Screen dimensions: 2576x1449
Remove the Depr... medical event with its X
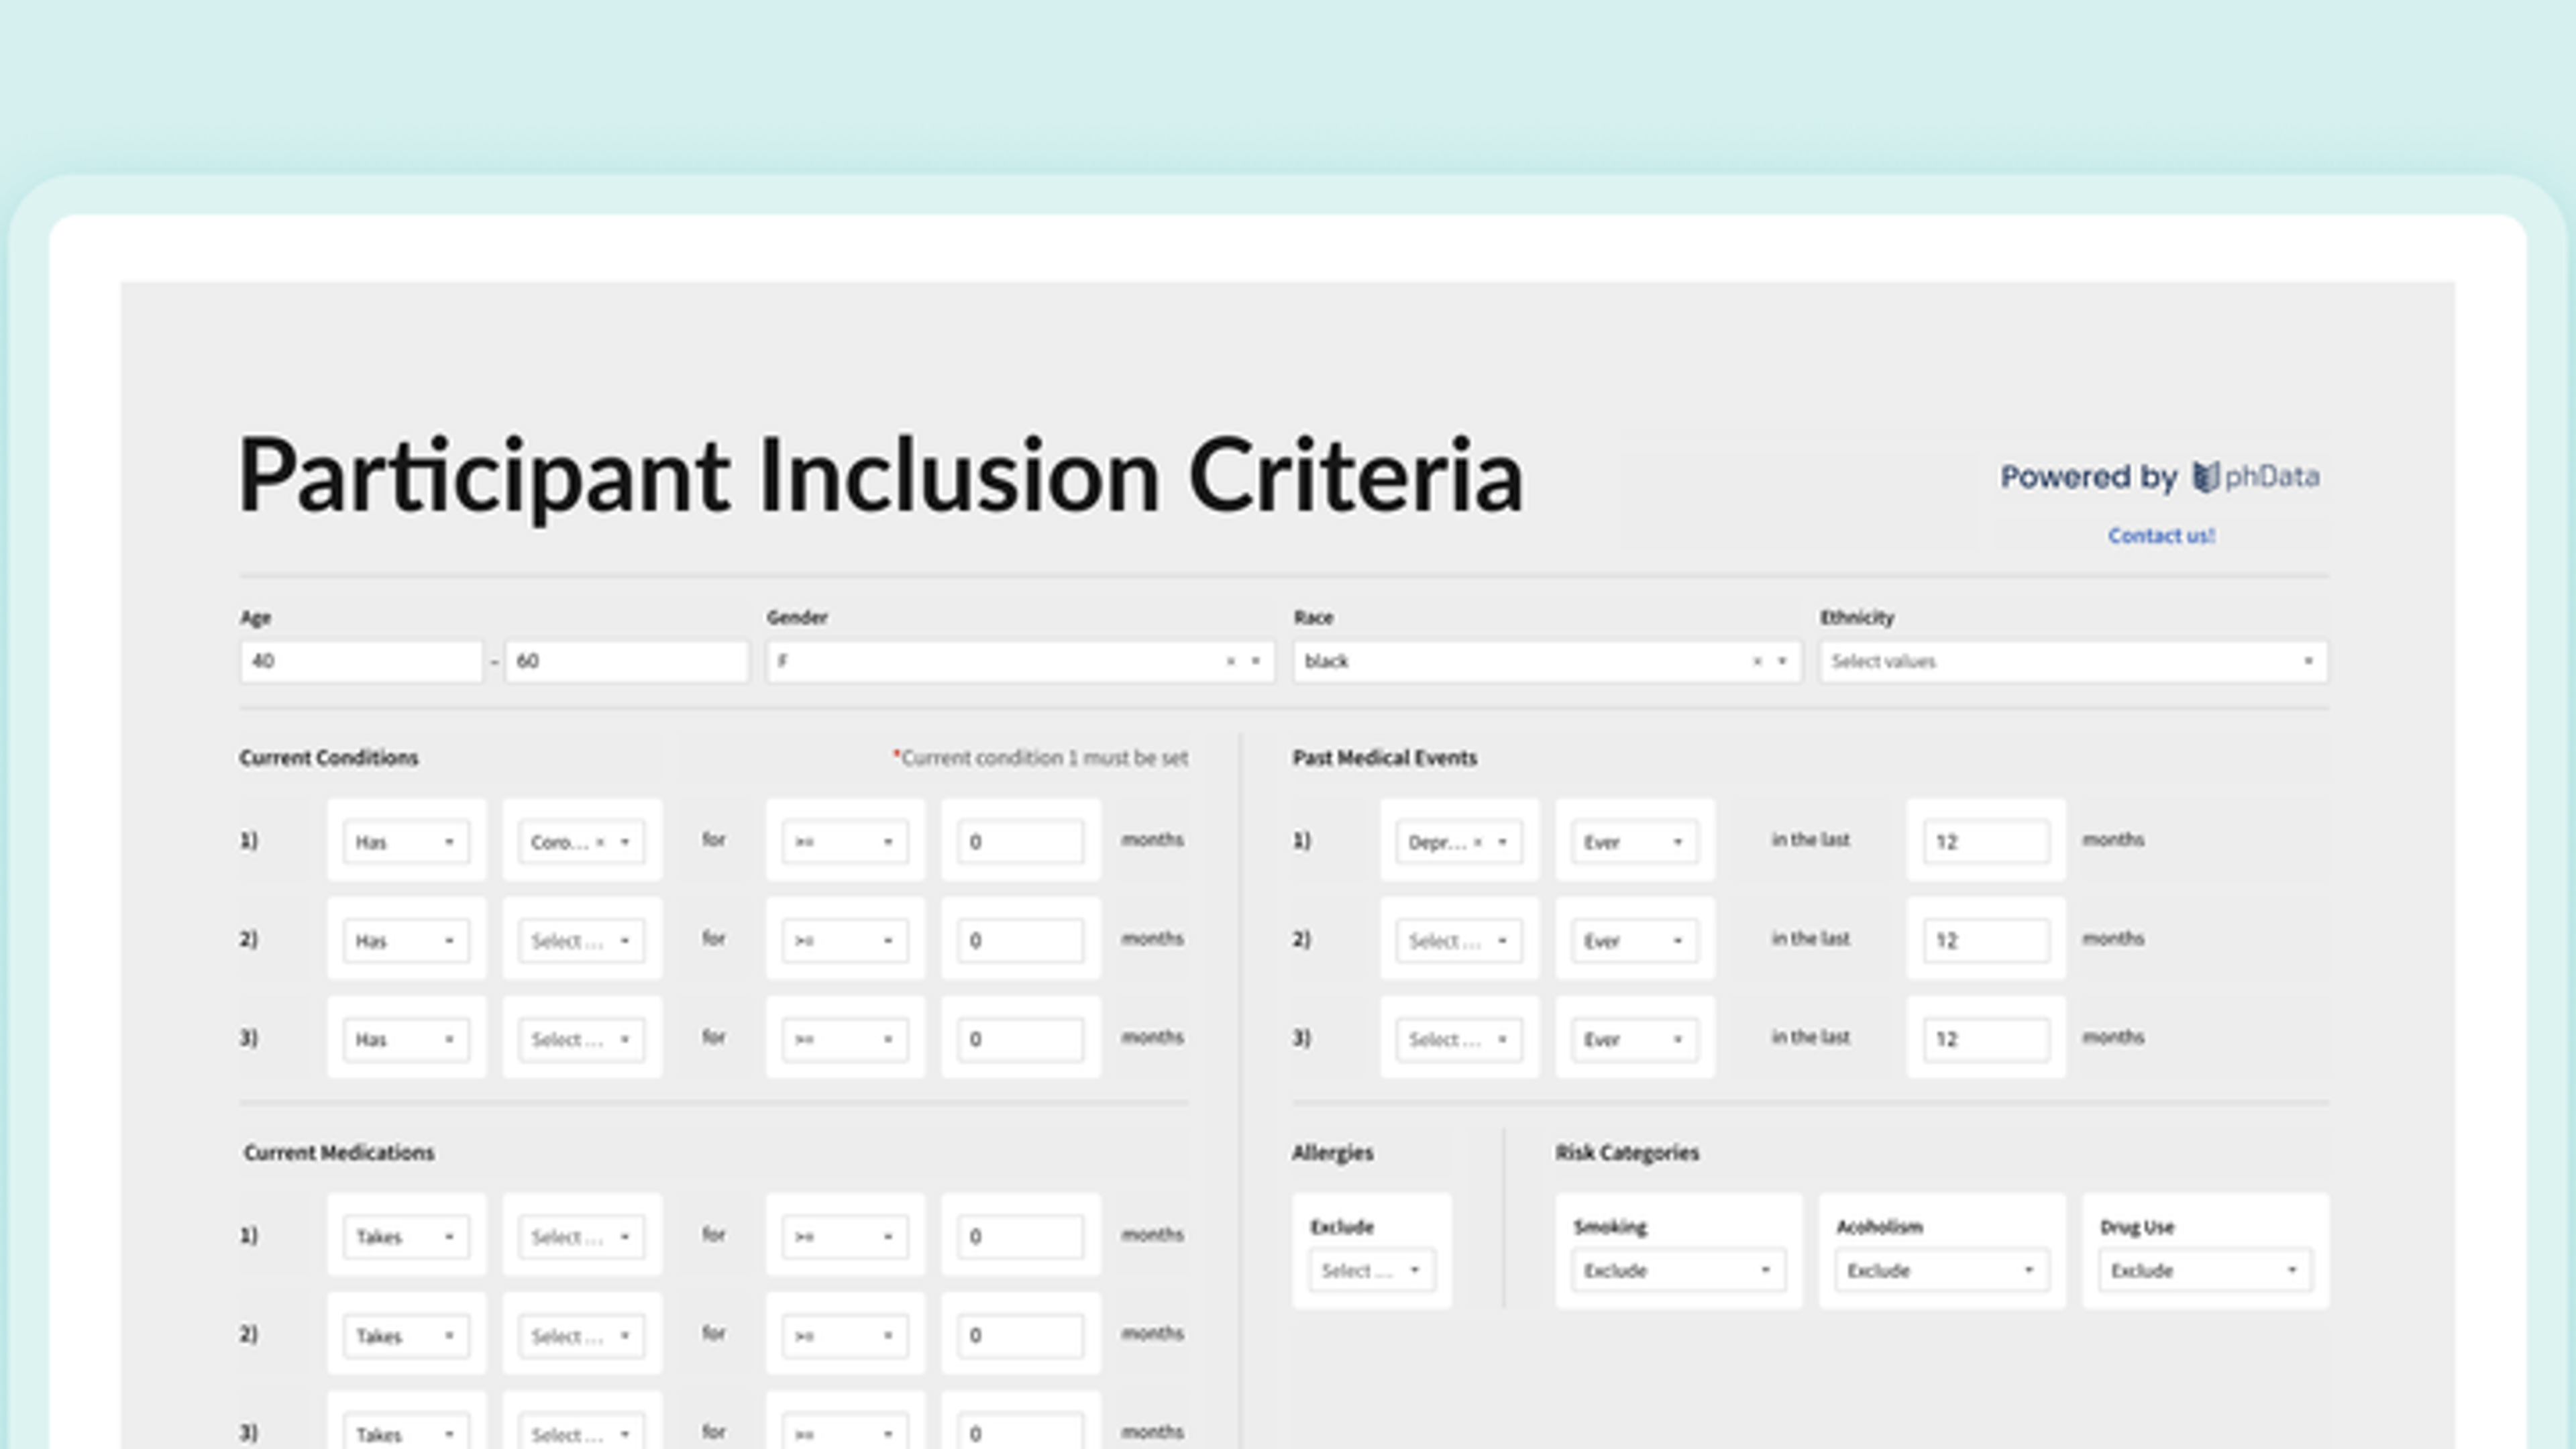click(1477, 842)
